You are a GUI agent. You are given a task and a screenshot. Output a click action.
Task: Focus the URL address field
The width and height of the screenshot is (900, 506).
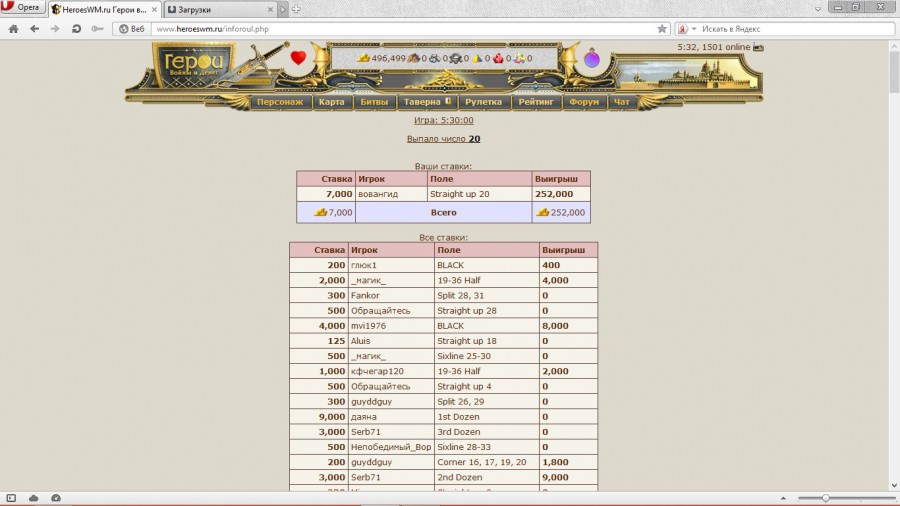402,29
